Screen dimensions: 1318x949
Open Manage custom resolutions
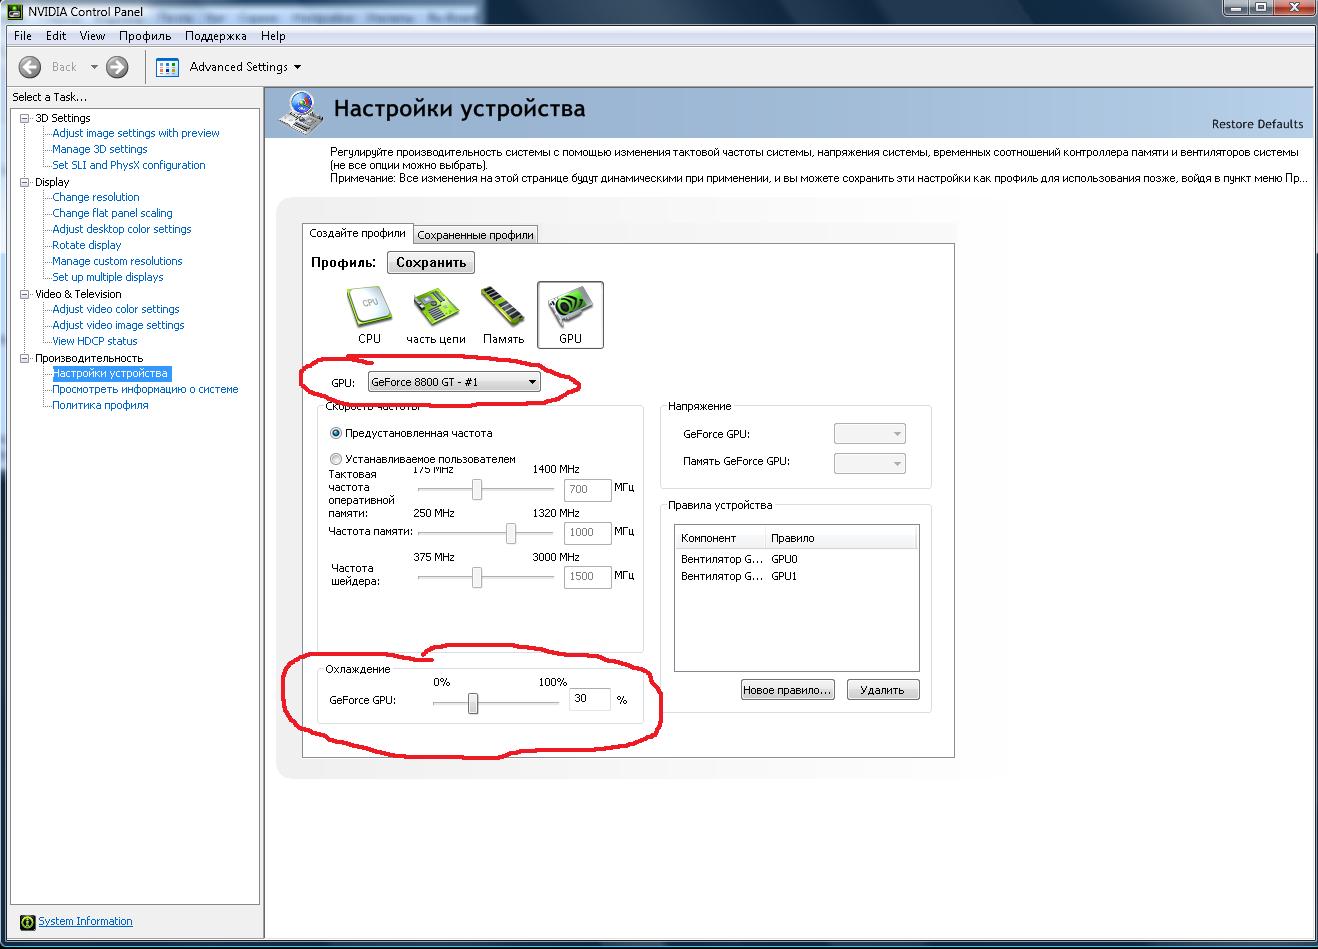pyautogui.click(x=117, y=261)
